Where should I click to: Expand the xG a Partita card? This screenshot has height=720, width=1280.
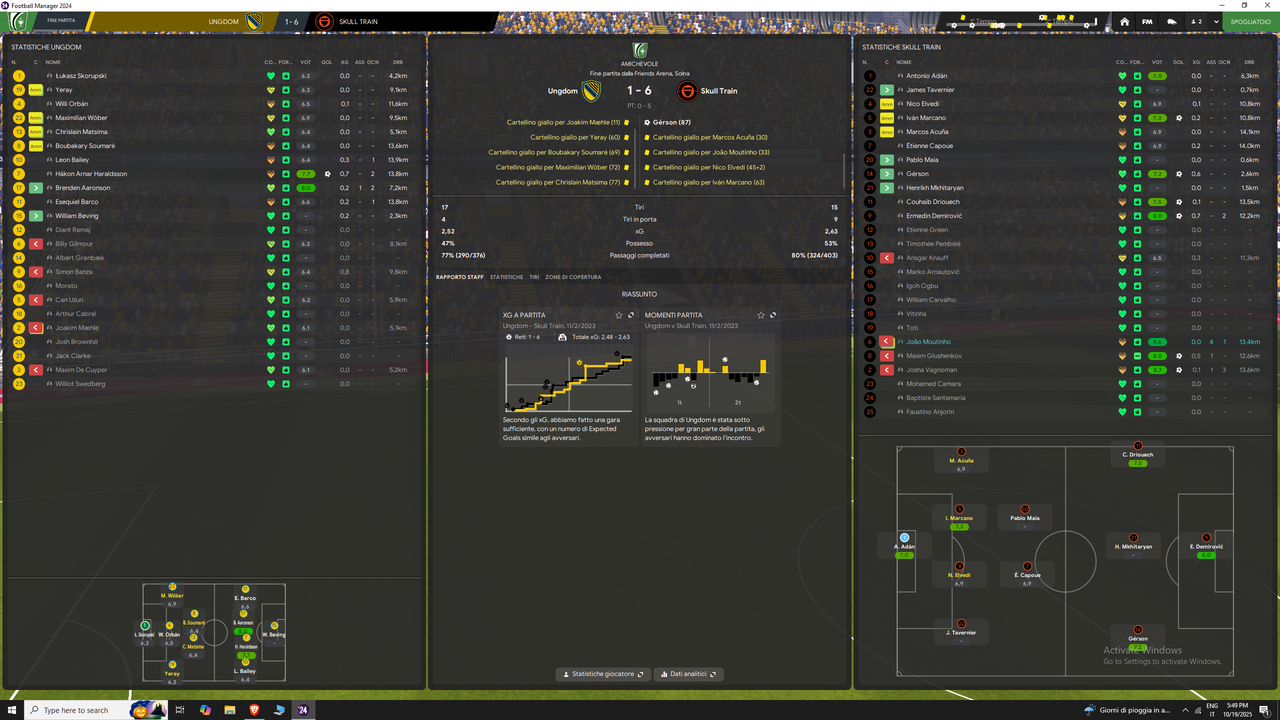coord(631,315)
